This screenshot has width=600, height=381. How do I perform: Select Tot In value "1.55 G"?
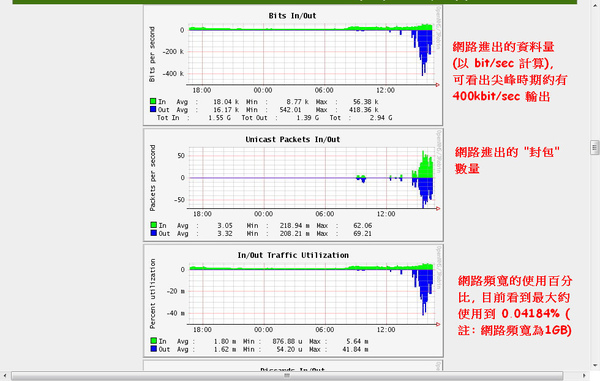pos(220,118)
